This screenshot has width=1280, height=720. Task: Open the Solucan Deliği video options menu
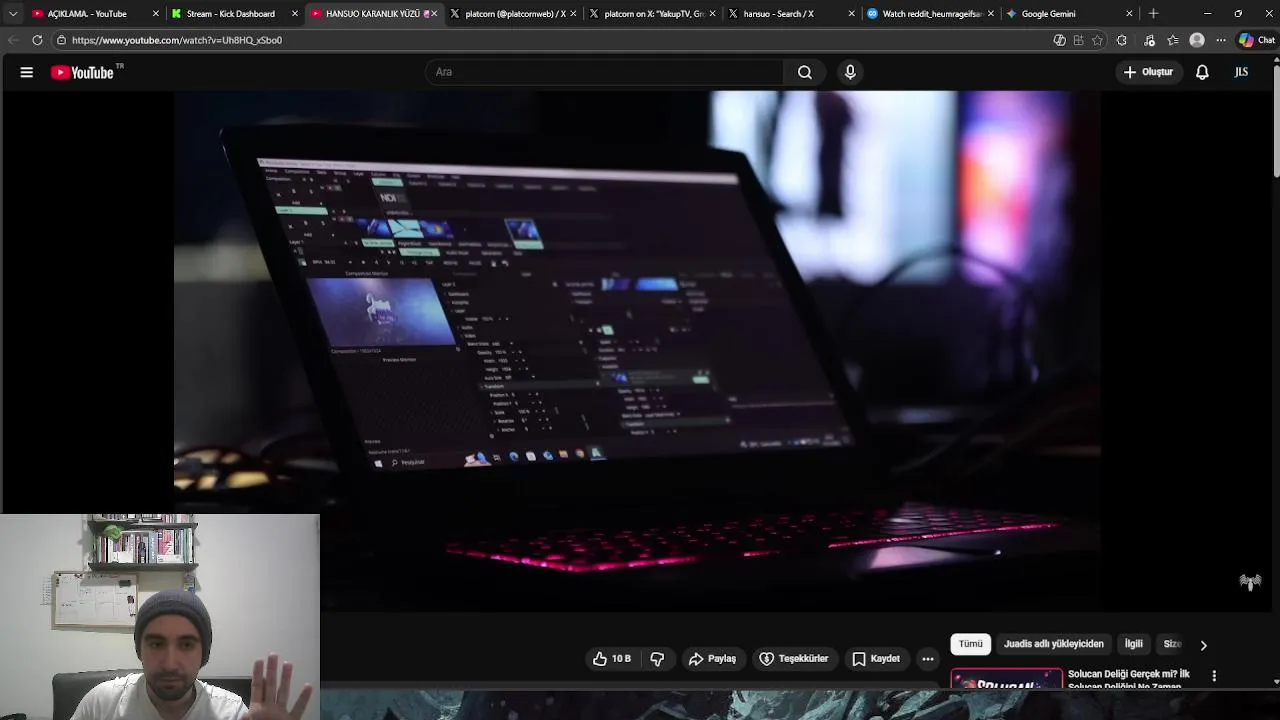pos(1214,676)
